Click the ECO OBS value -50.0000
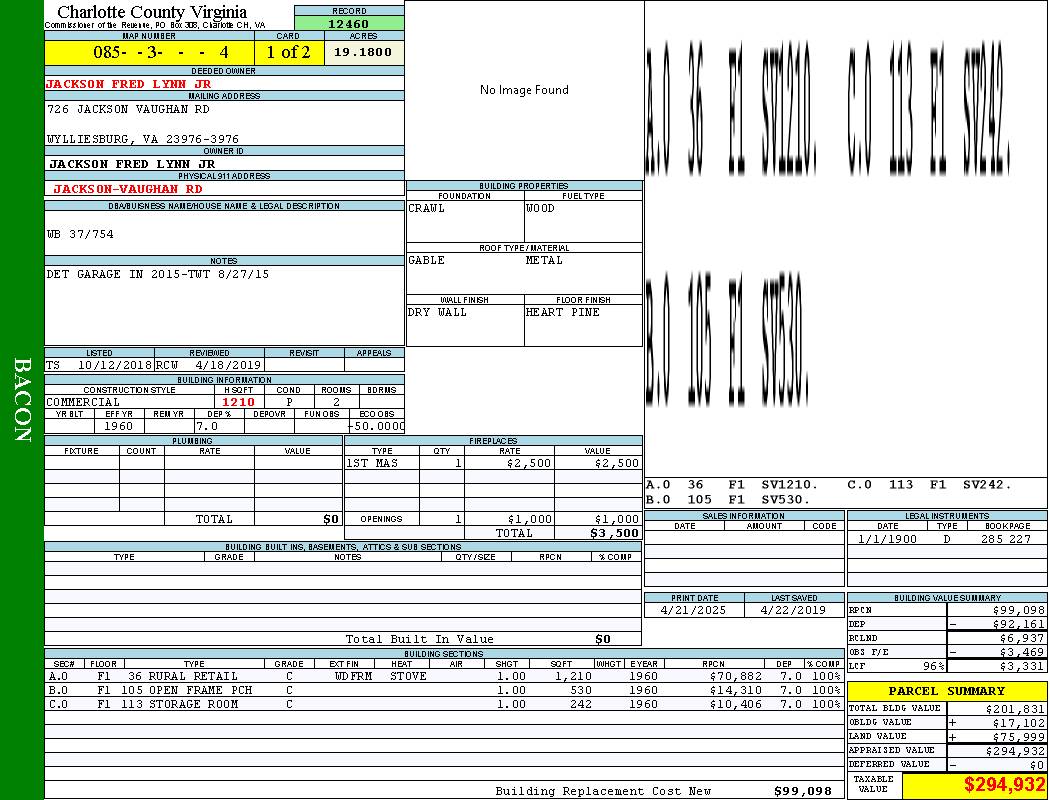Screen dimensions: 1050x800 376,426
